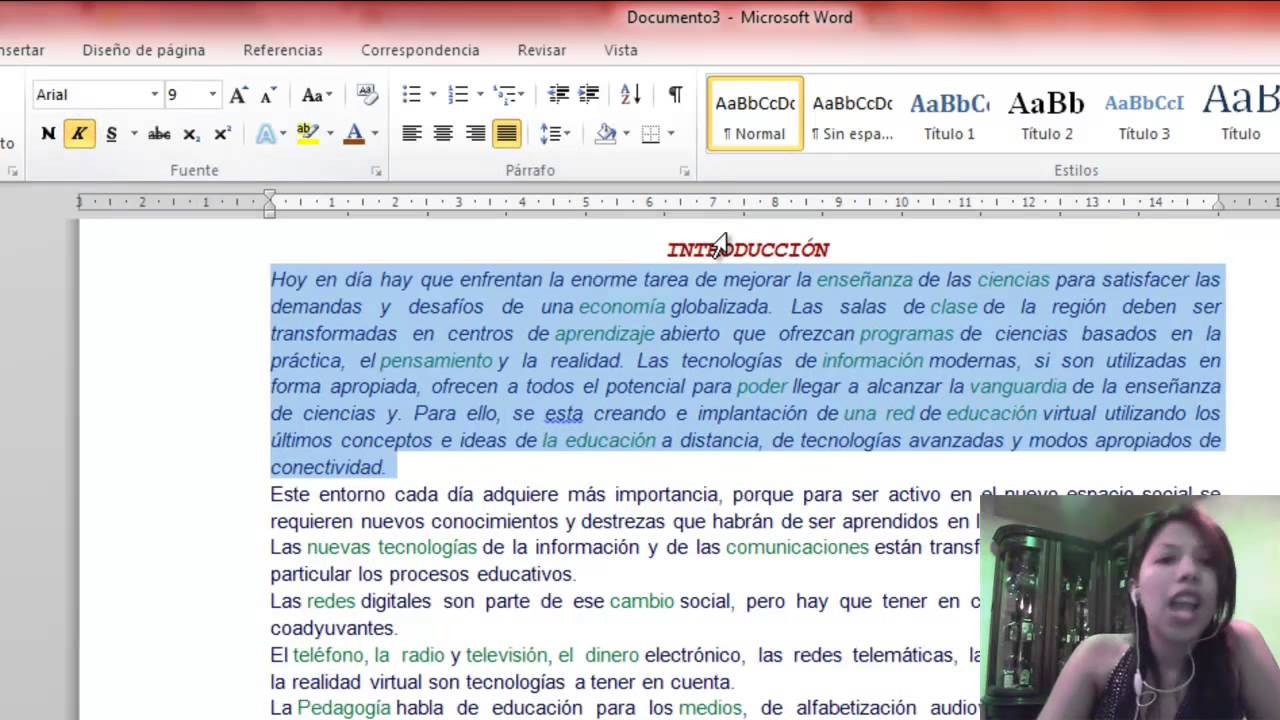Apply the Título style
Screen dimensions: 1280x720
click(1240, 114)
